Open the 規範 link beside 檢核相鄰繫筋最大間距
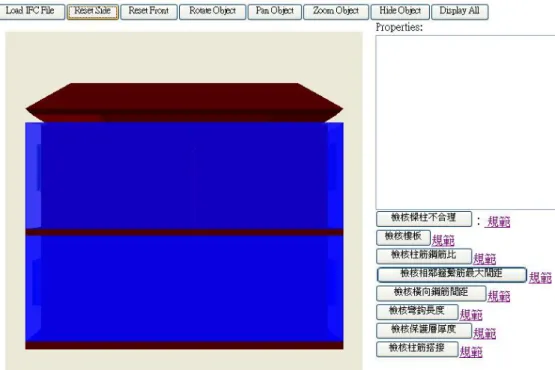This screenshot has height=370, width=555. (x=540, y=278)
